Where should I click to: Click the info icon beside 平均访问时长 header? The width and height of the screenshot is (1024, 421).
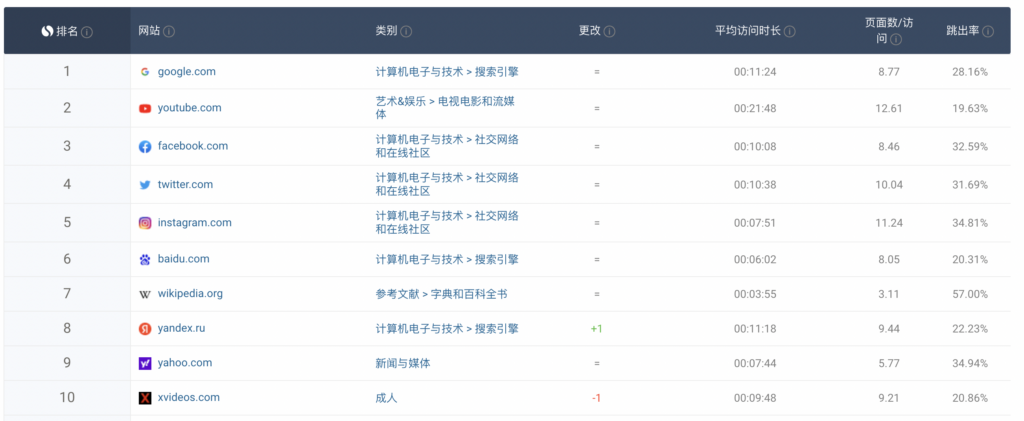tap(790, 31)
